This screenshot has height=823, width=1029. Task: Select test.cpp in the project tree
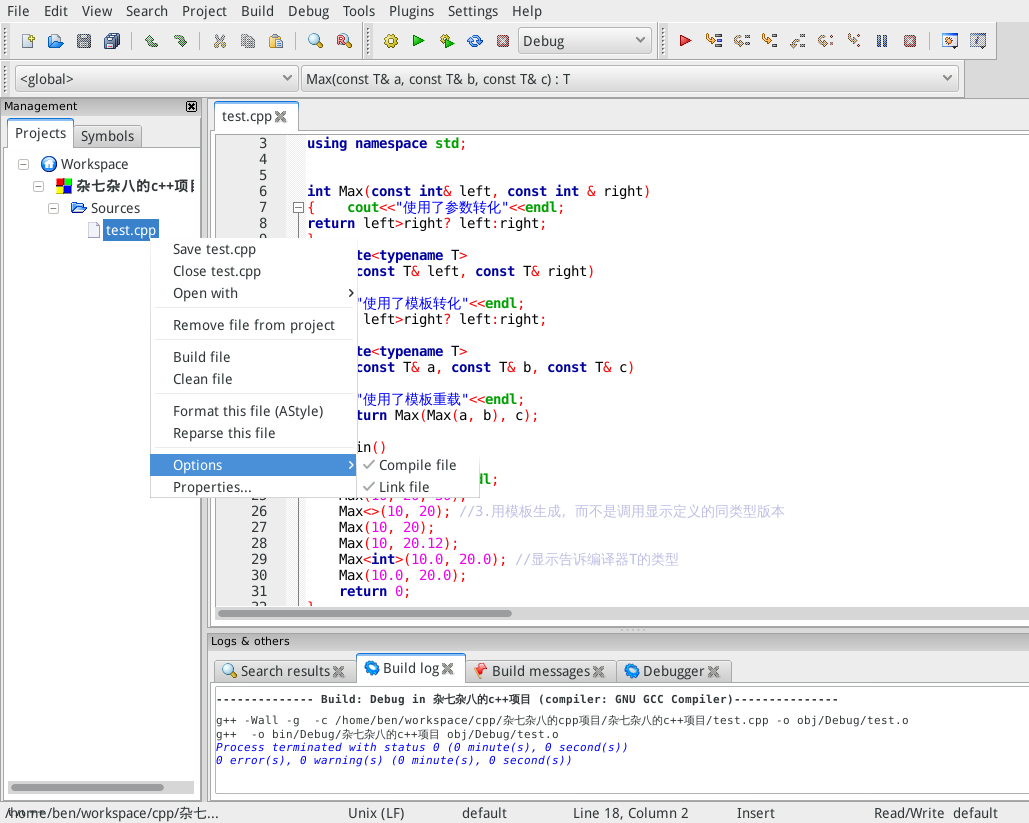131,230
